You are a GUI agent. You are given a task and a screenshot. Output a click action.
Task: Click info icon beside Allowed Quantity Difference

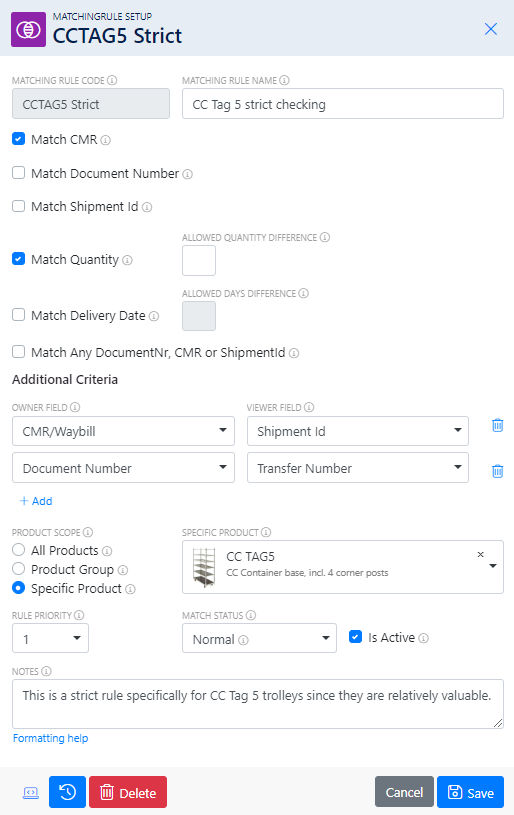[325, 237]
